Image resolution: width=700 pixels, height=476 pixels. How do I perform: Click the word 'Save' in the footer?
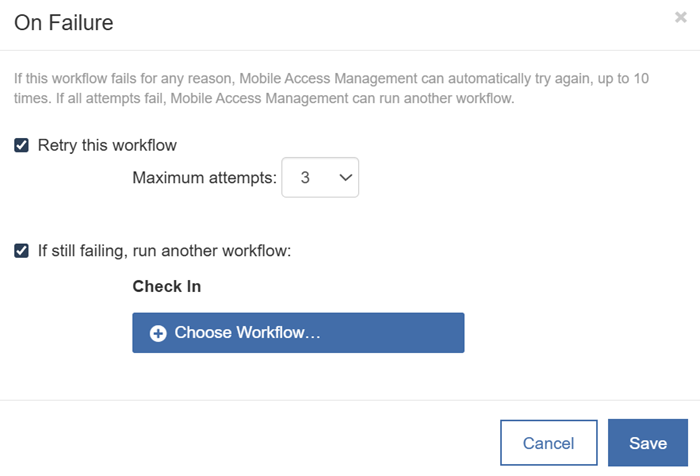[x=648, y=443]
